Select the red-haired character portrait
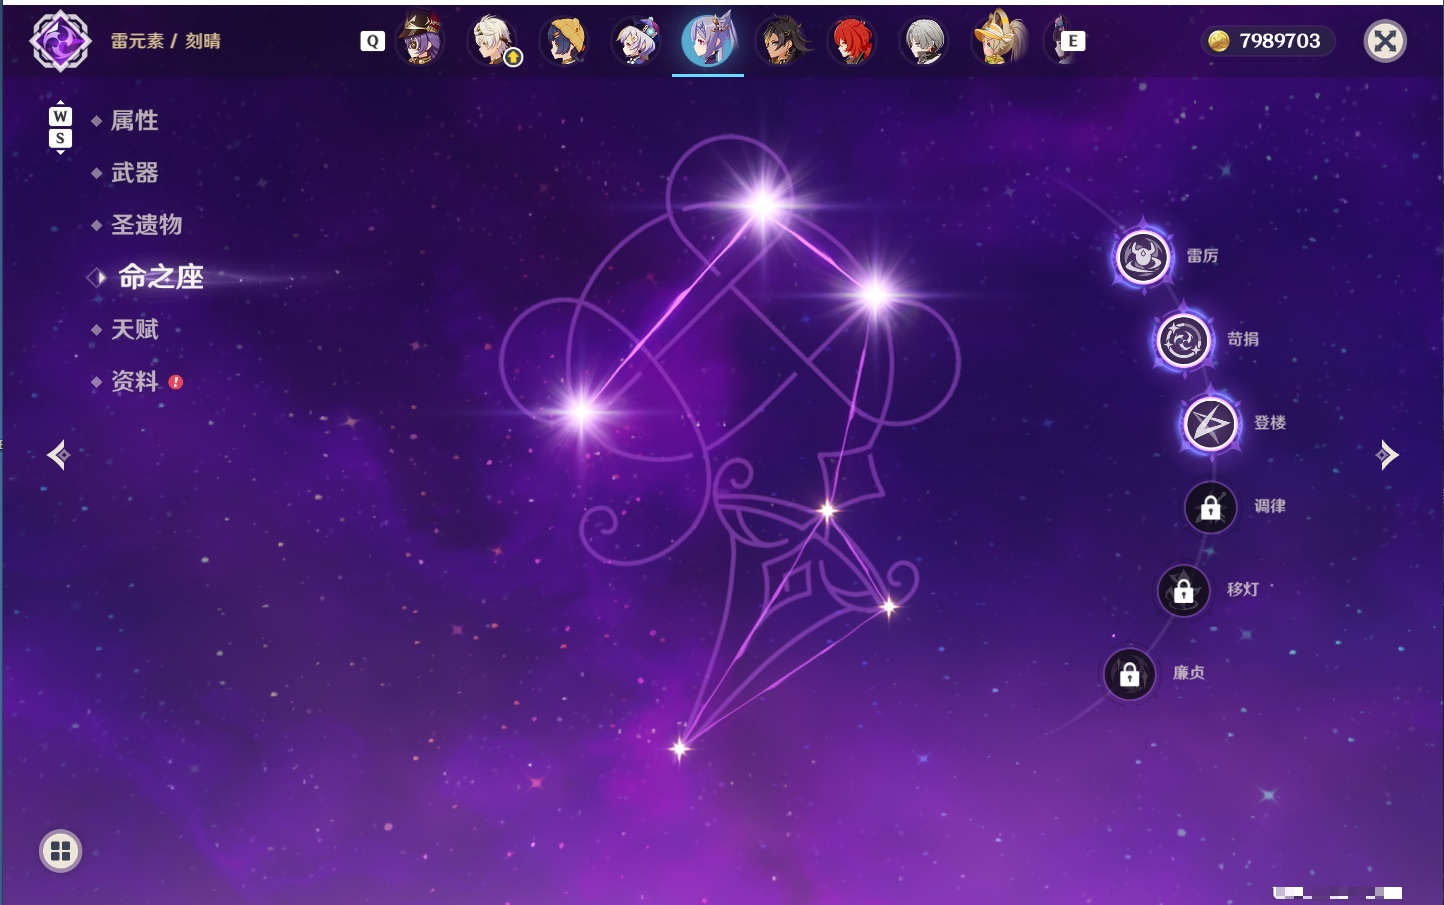The width and height of the screenshot is (1444, 905). point(852,41)
